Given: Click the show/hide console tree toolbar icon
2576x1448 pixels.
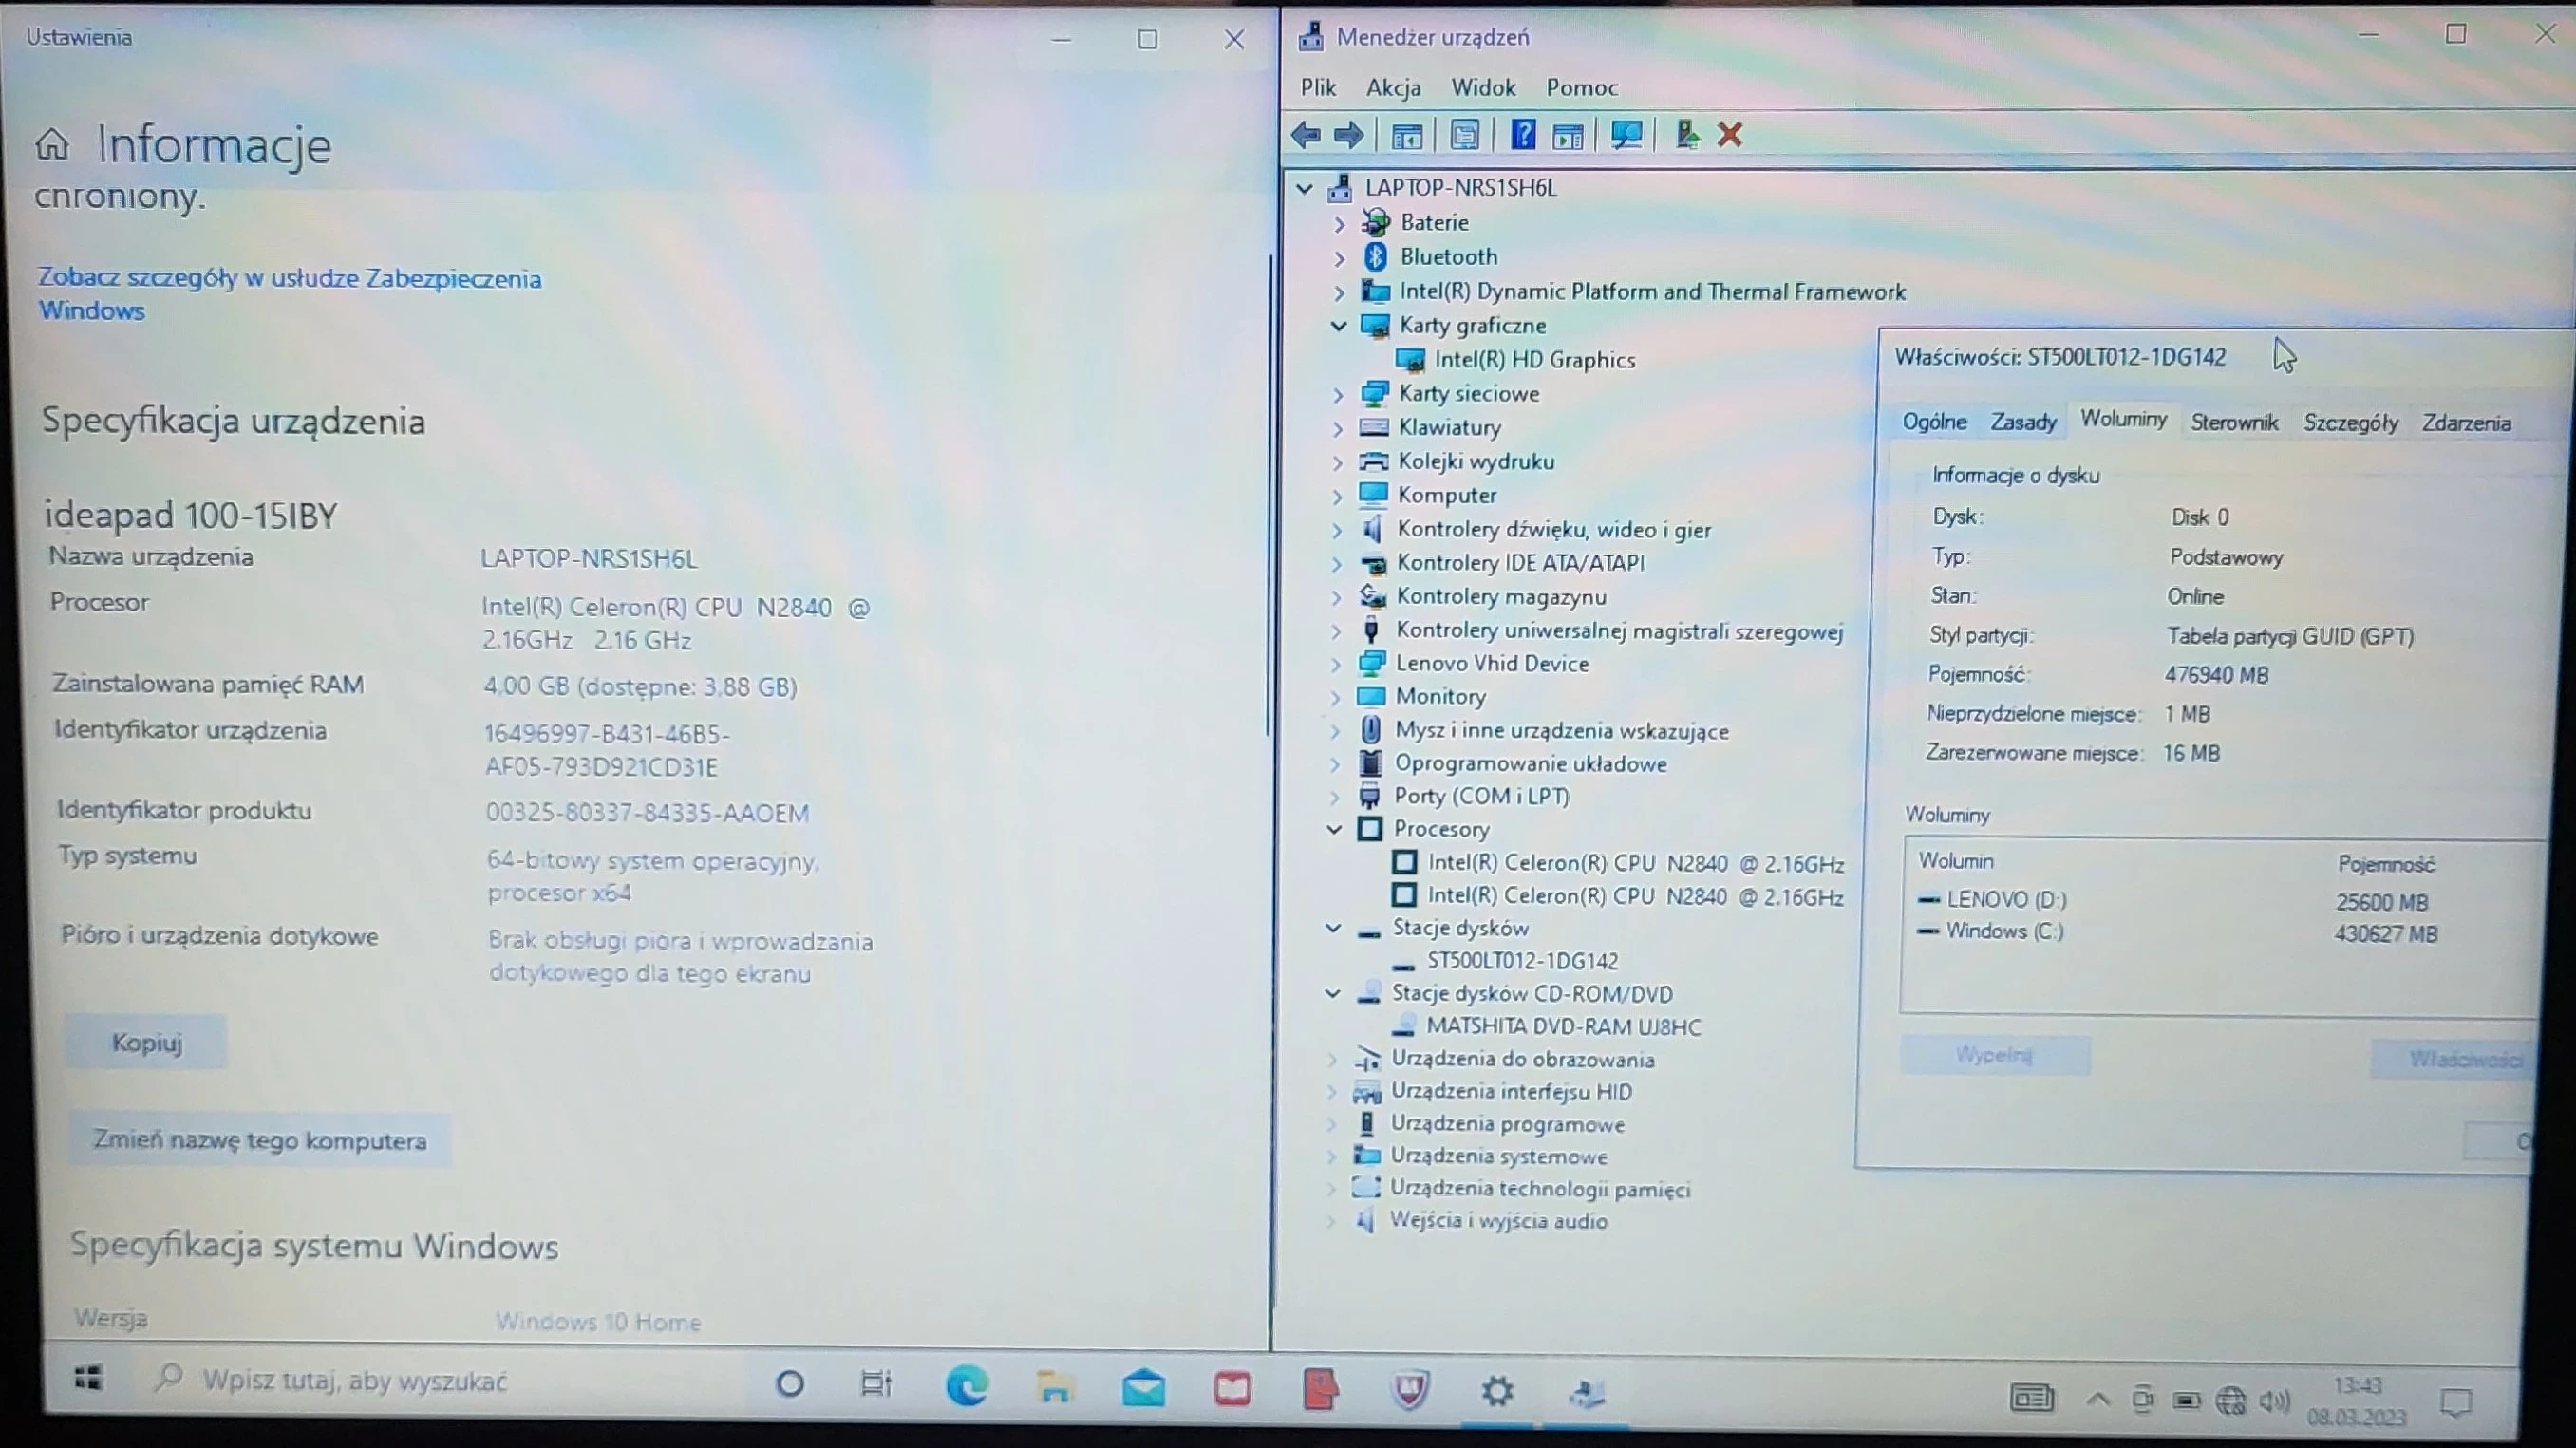Looking at the screenshot, I should pyautogui.click(x=1407, y=135).
